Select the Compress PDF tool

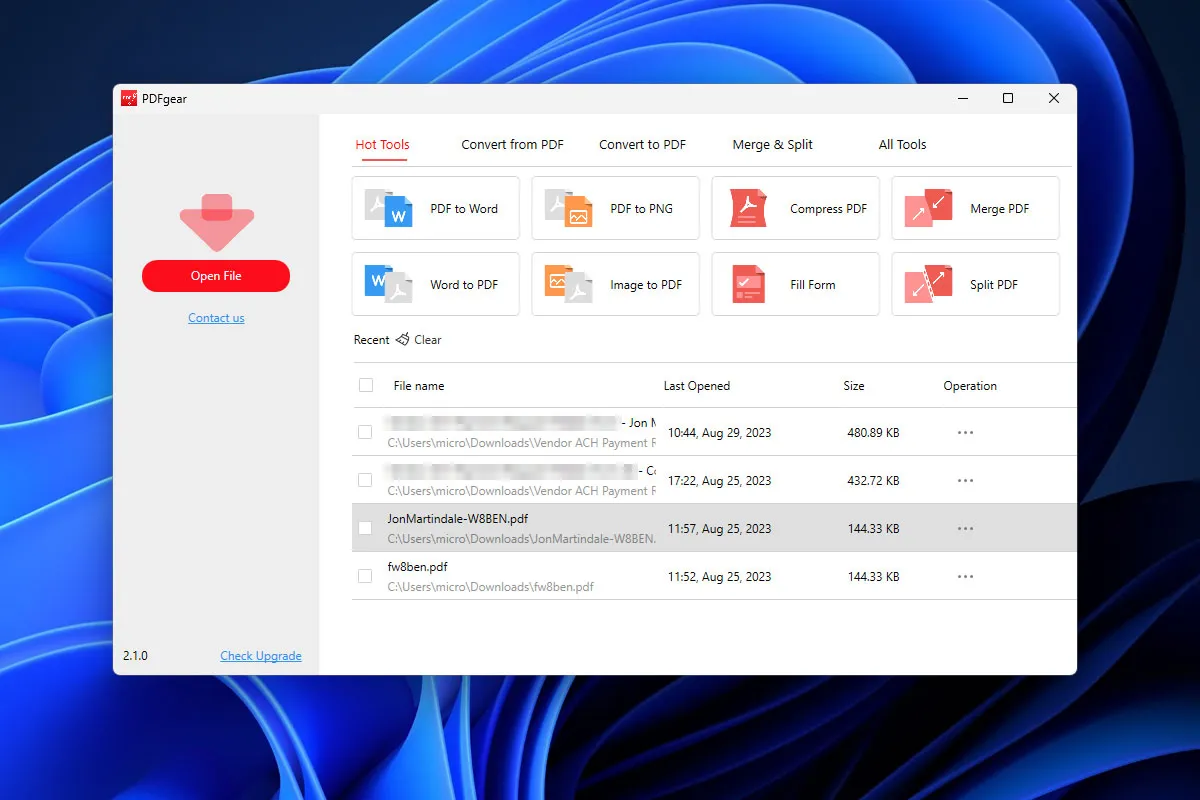[795, 208]
